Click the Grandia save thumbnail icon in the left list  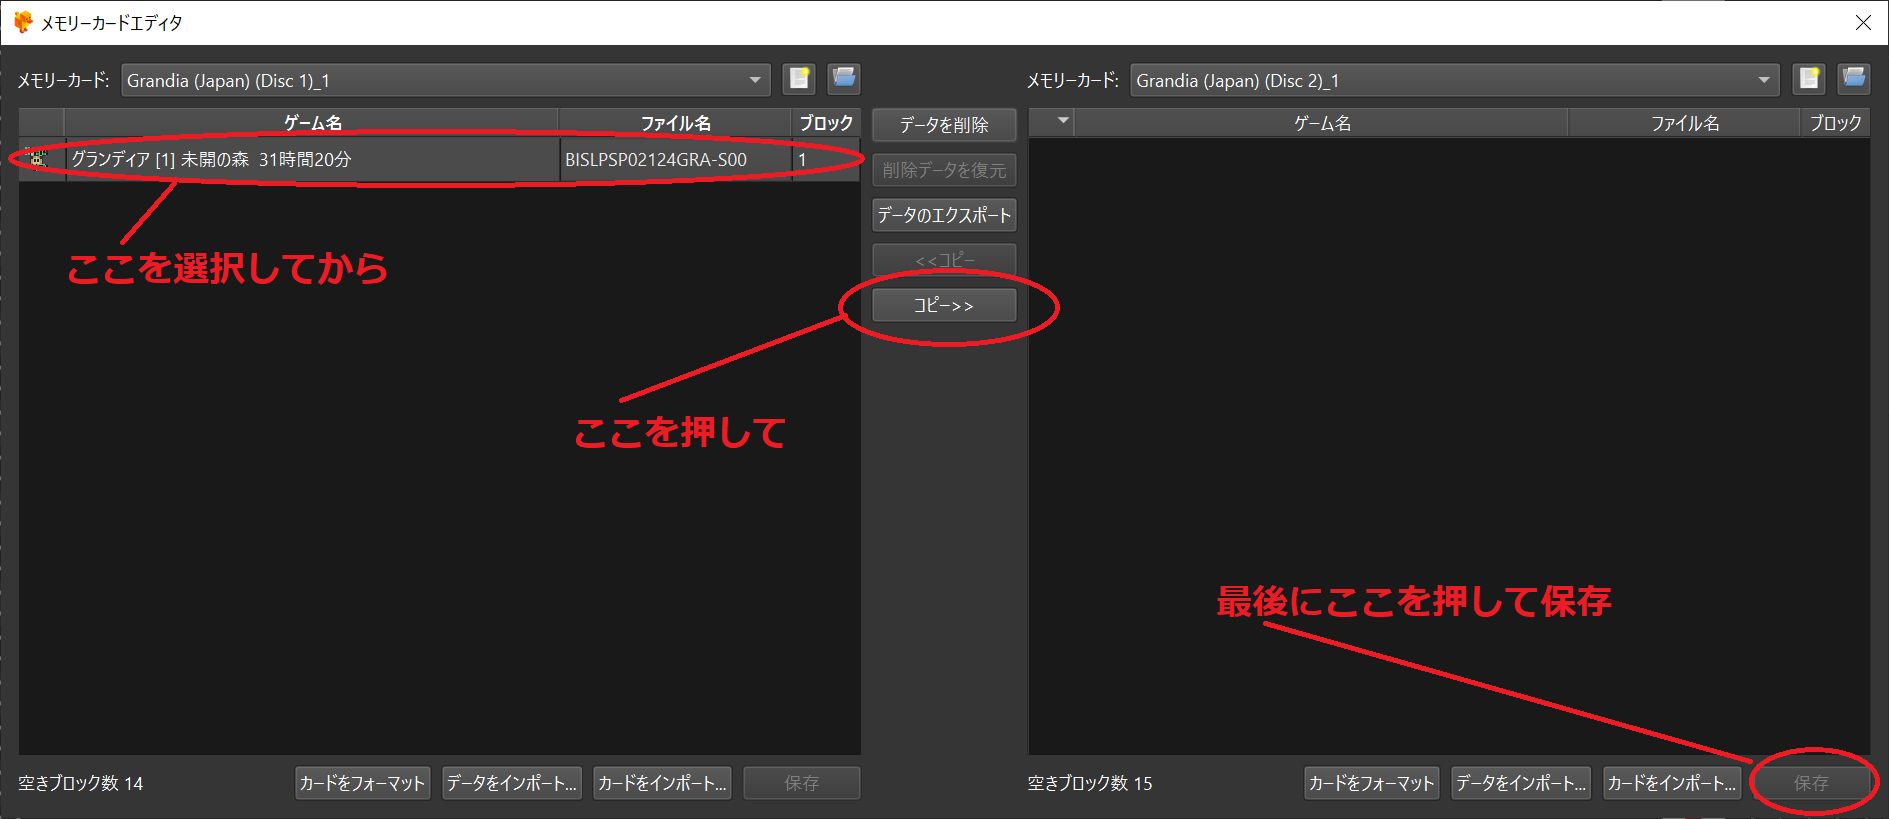coord(37,160)
